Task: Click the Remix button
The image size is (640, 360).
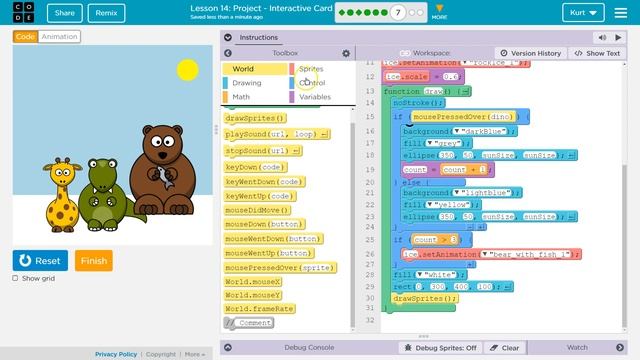Action: click(x=106, y=13)
